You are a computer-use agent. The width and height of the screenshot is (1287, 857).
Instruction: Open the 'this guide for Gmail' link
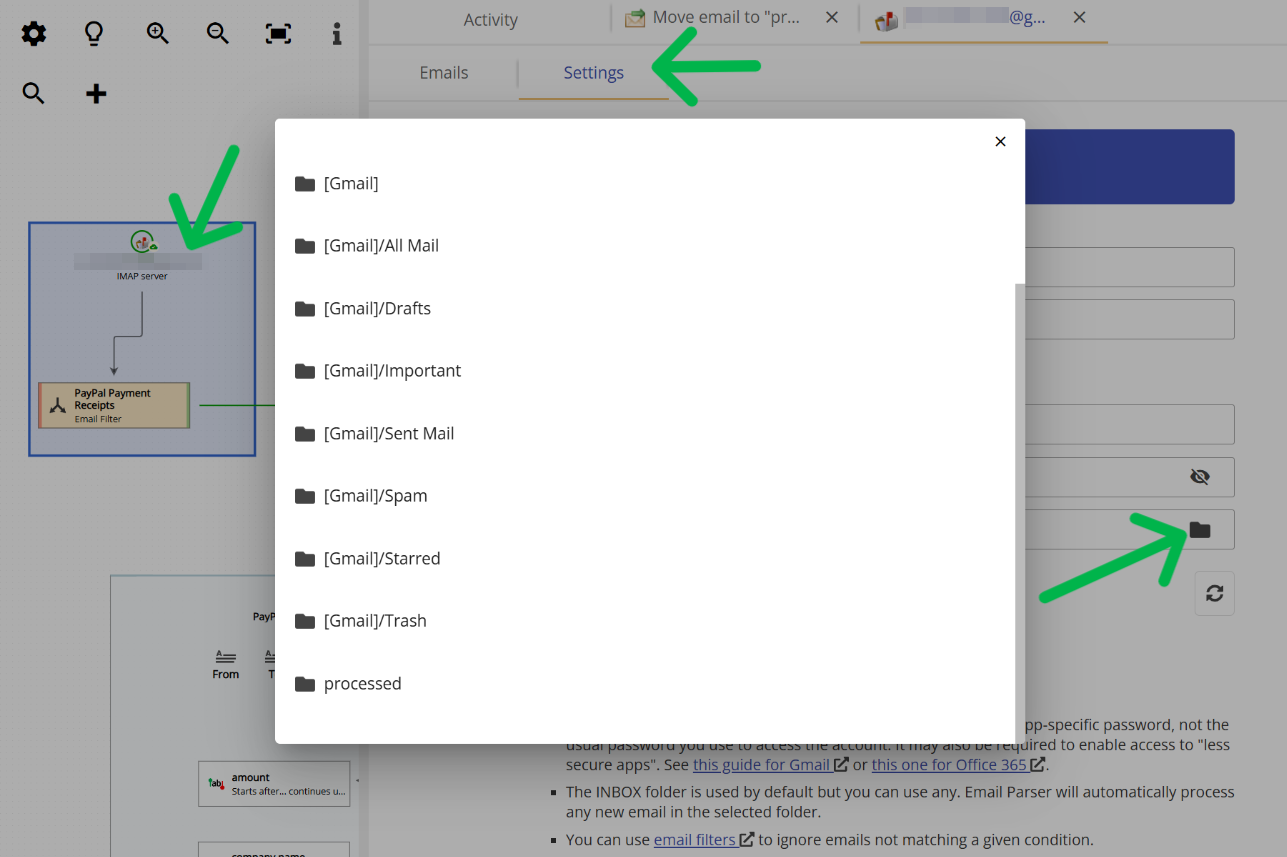coord(762,764)
